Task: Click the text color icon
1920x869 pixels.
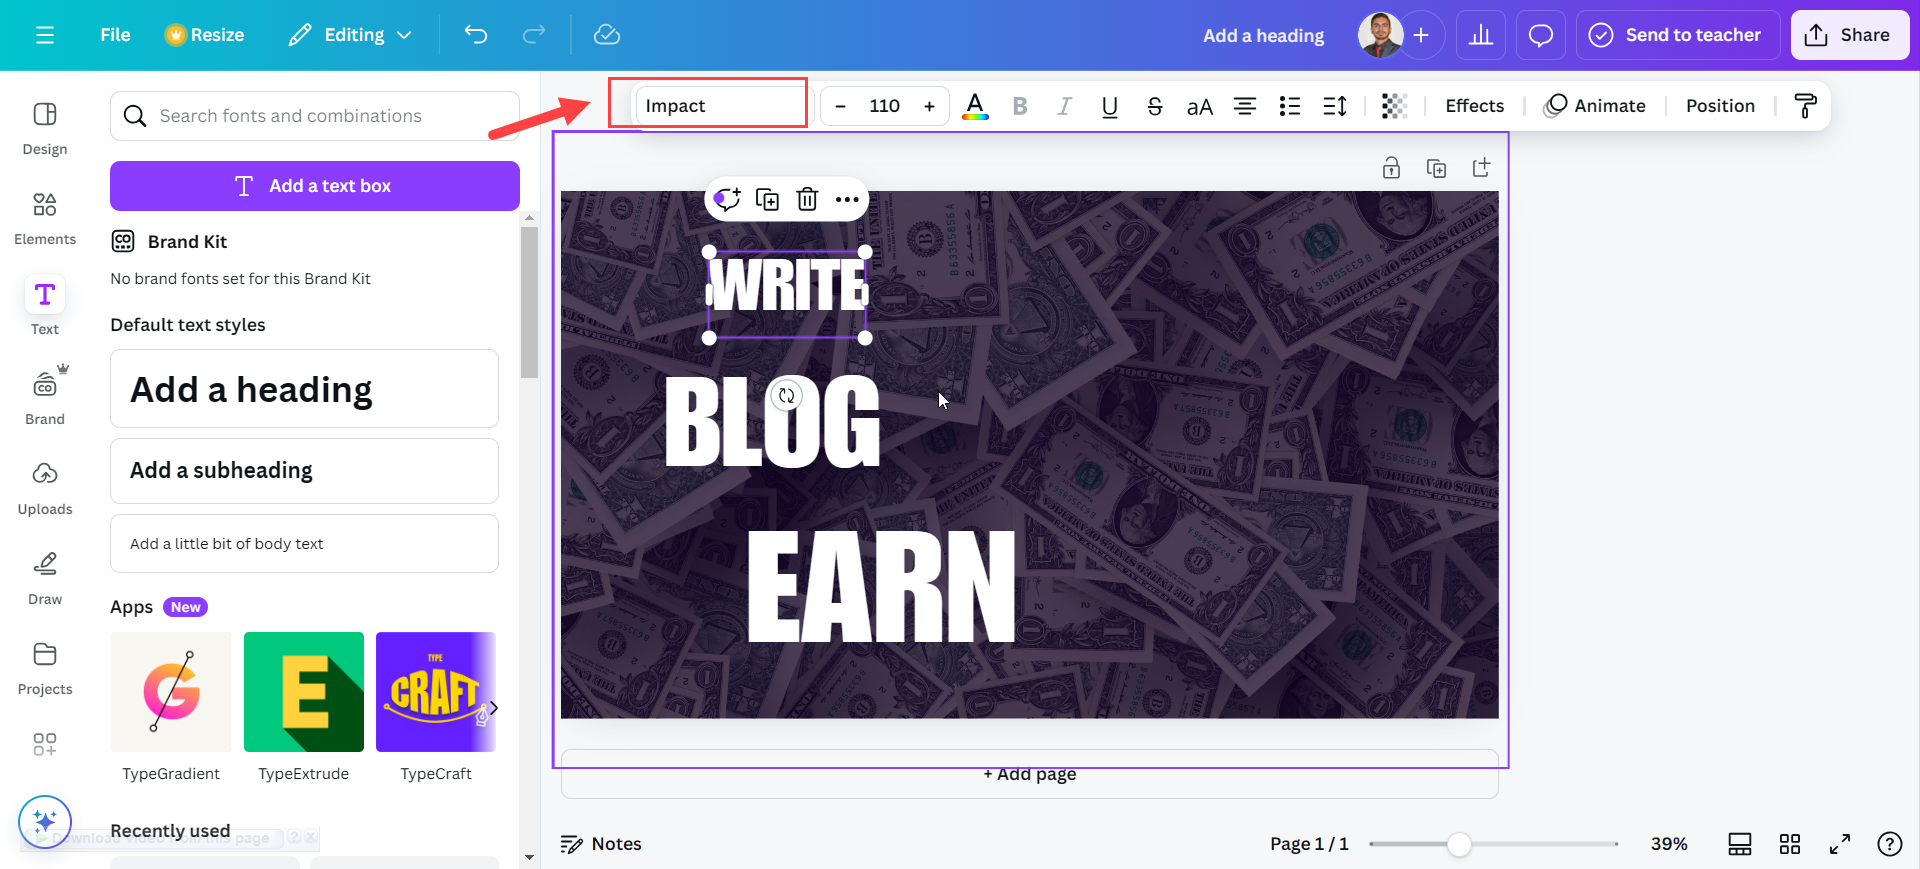Action: pyautogui.click(x=975, y=106)
